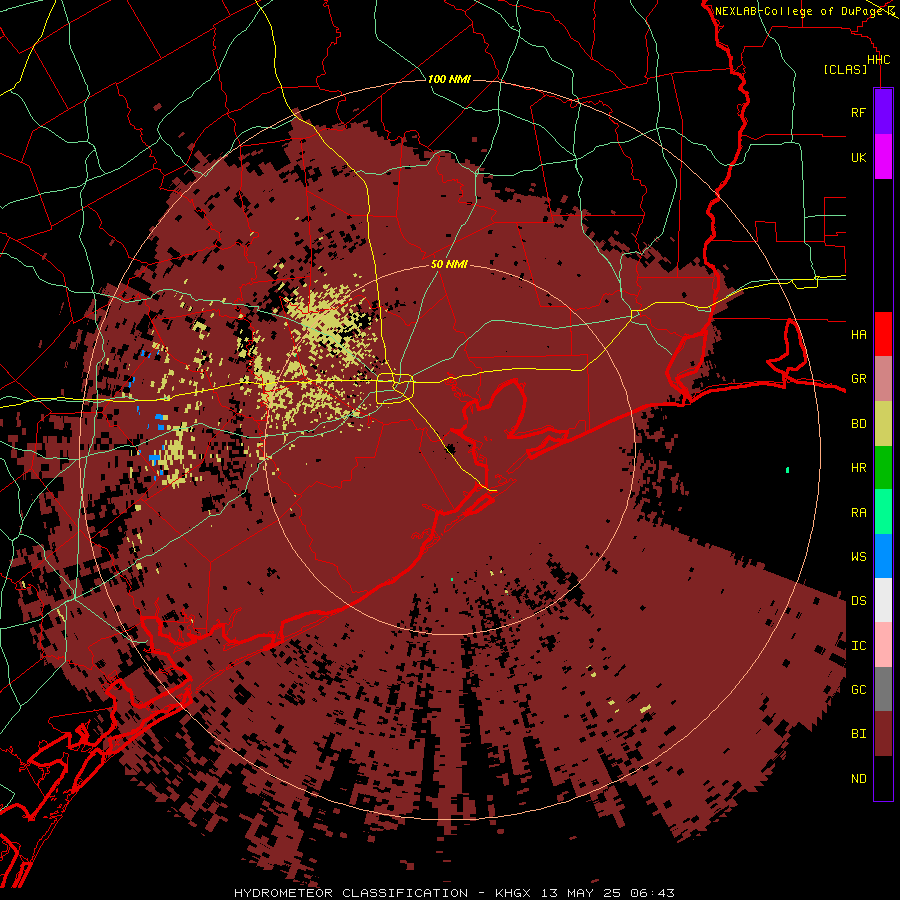Click the GC legend label
900x900 pixels.
coord(859,689)
